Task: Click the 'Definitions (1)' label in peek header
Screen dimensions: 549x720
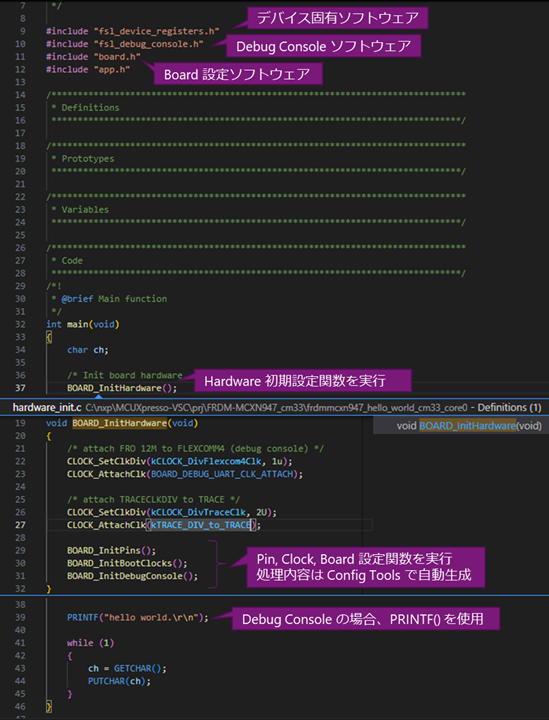Action: 510,408
